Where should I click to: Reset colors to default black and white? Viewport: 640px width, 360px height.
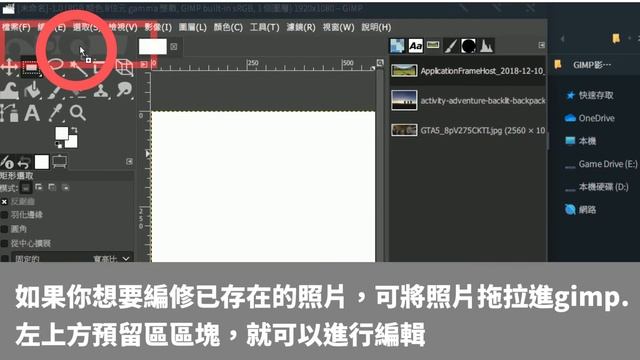coord(58,145)
